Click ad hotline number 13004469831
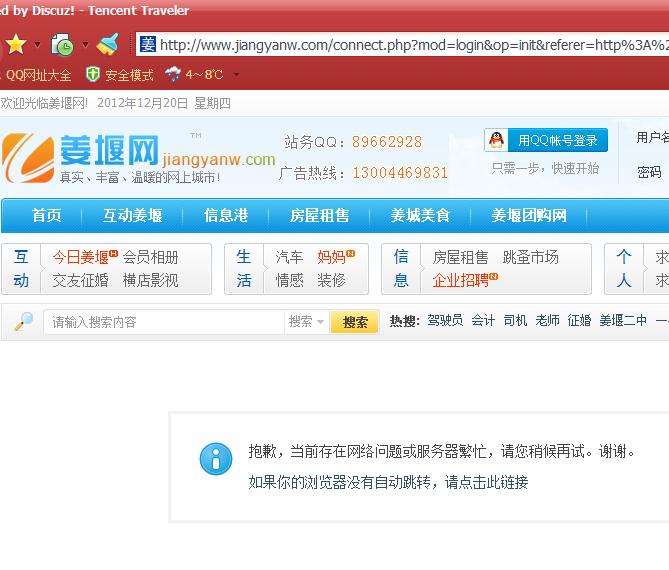This screenshot has height=570, width=669. click(x=400, y=173)
